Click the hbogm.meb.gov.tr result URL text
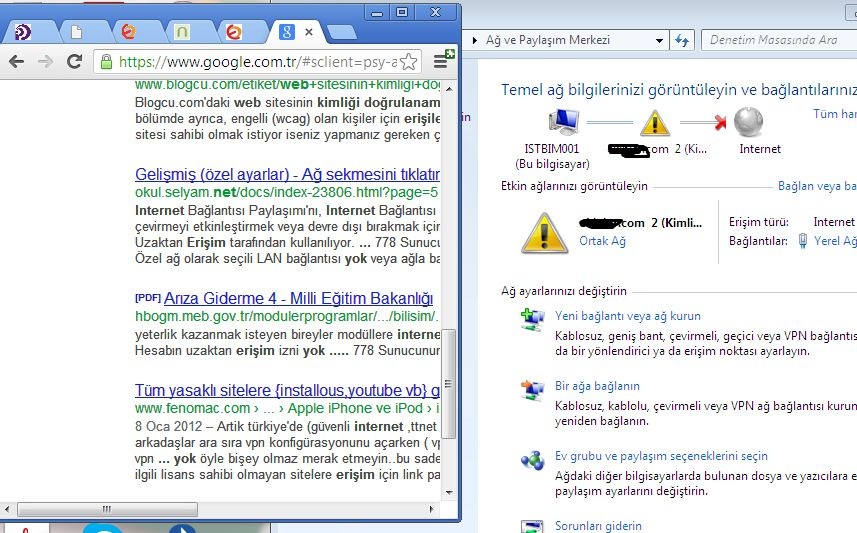 286,317
